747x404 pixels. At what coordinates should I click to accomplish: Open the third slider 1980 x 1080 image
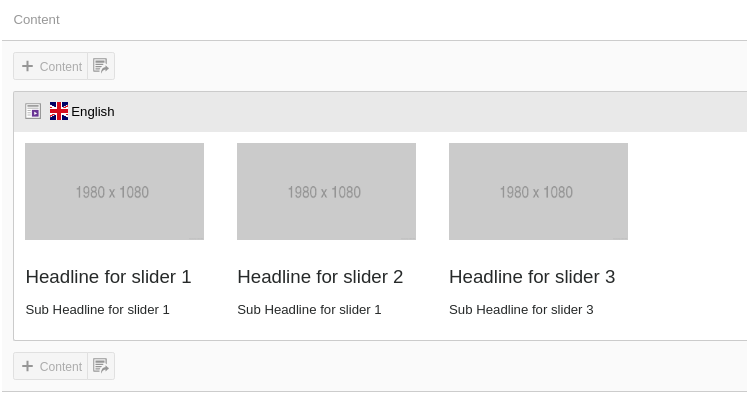point(538,191)
